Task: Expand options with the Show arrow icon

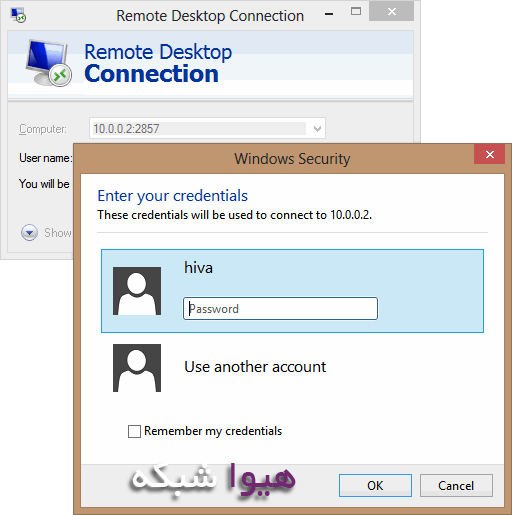Action: tap(29, 232)
